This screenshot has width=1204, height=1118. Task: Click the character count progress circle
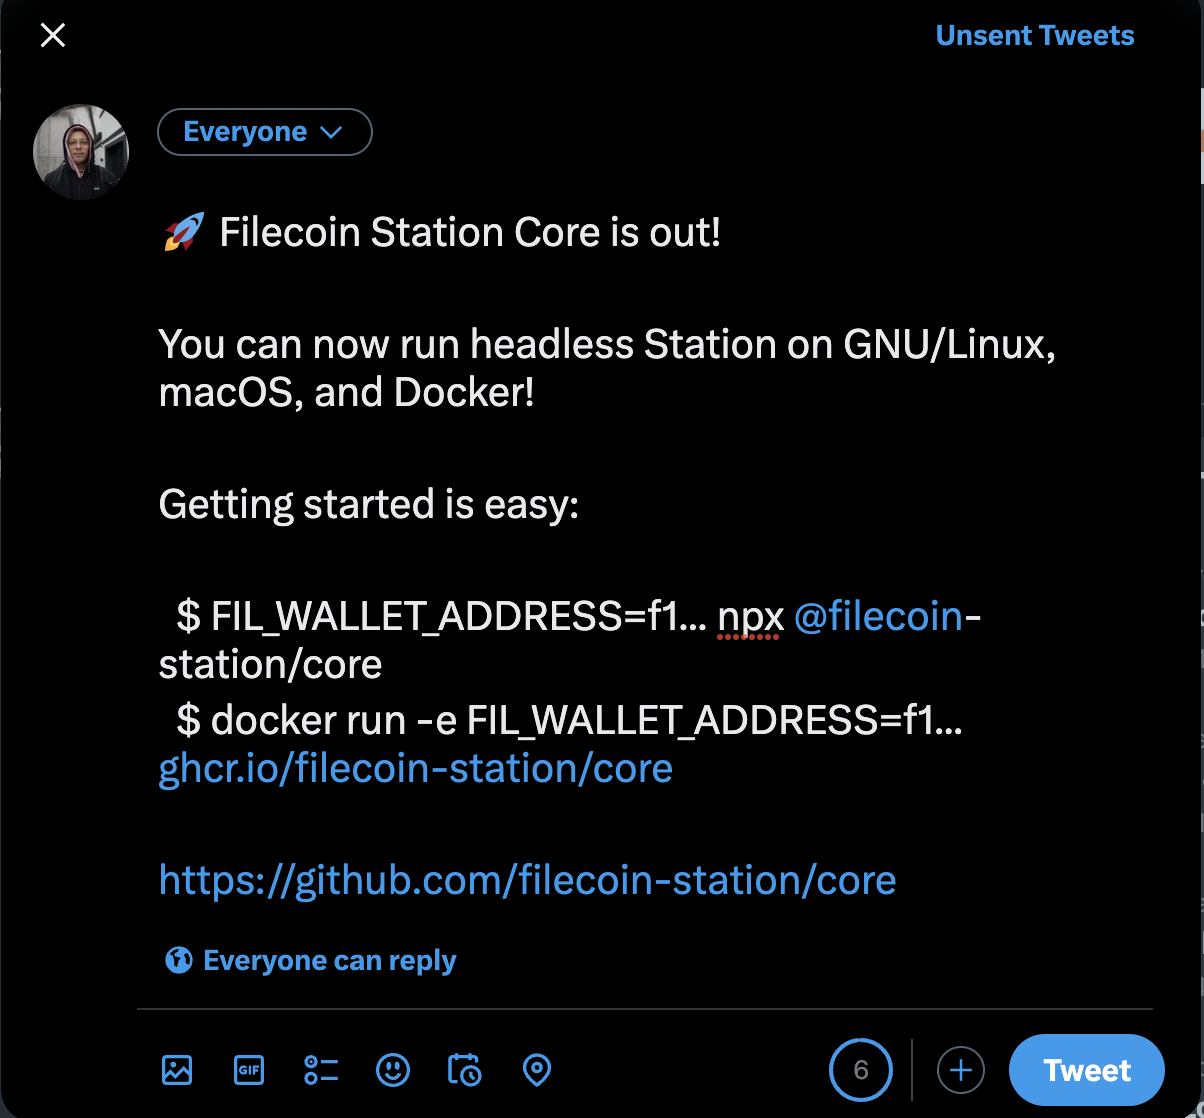860,1070
